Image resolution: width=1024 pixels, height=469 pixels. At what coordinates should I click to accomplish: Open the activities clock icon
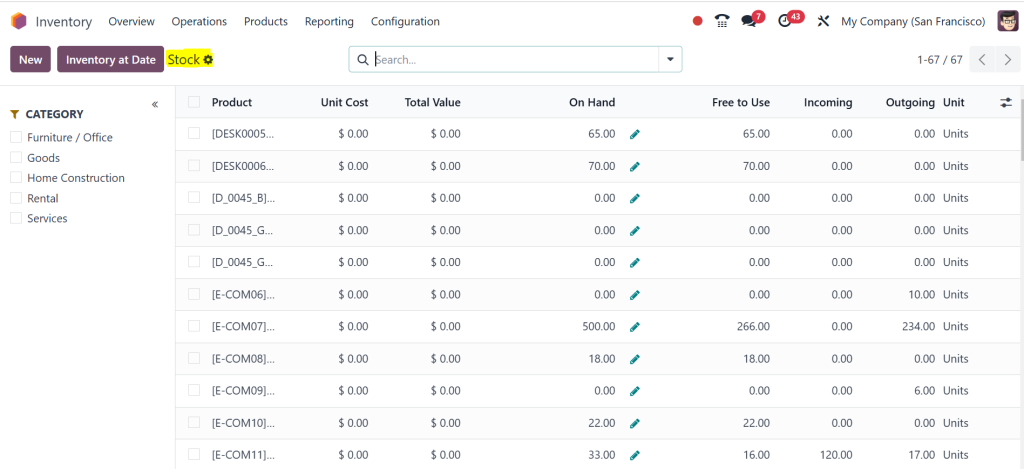click(x=784, y=21)
